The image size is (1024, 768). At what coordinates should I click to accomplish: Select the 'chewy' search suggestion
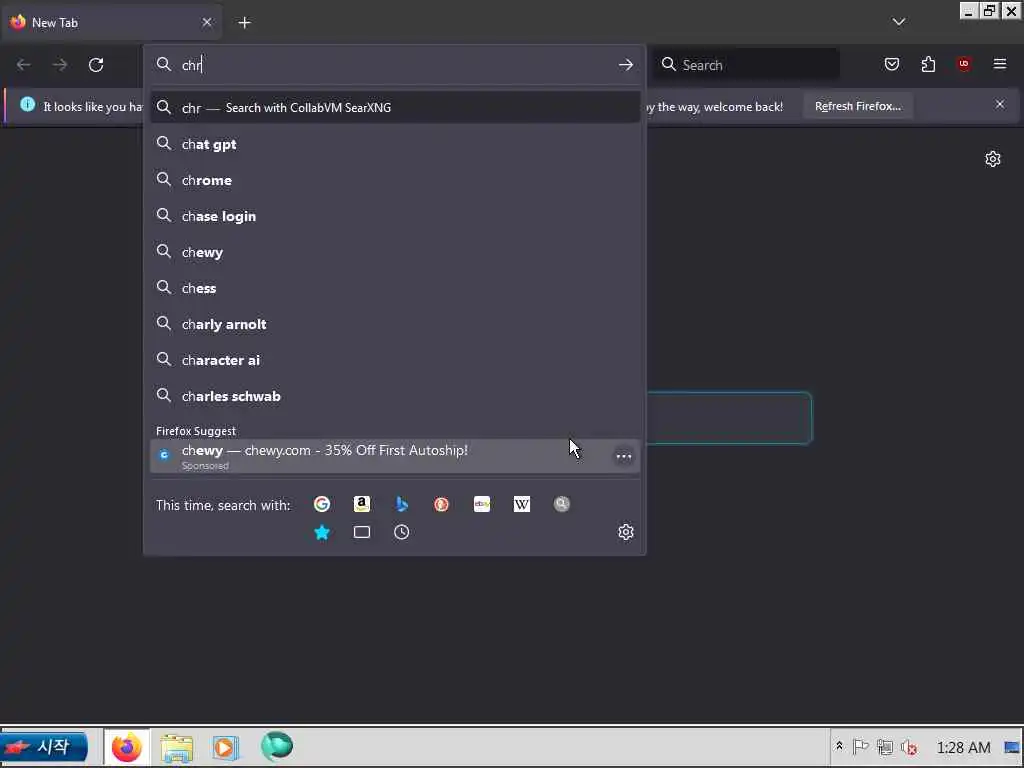tap(395, 252)
